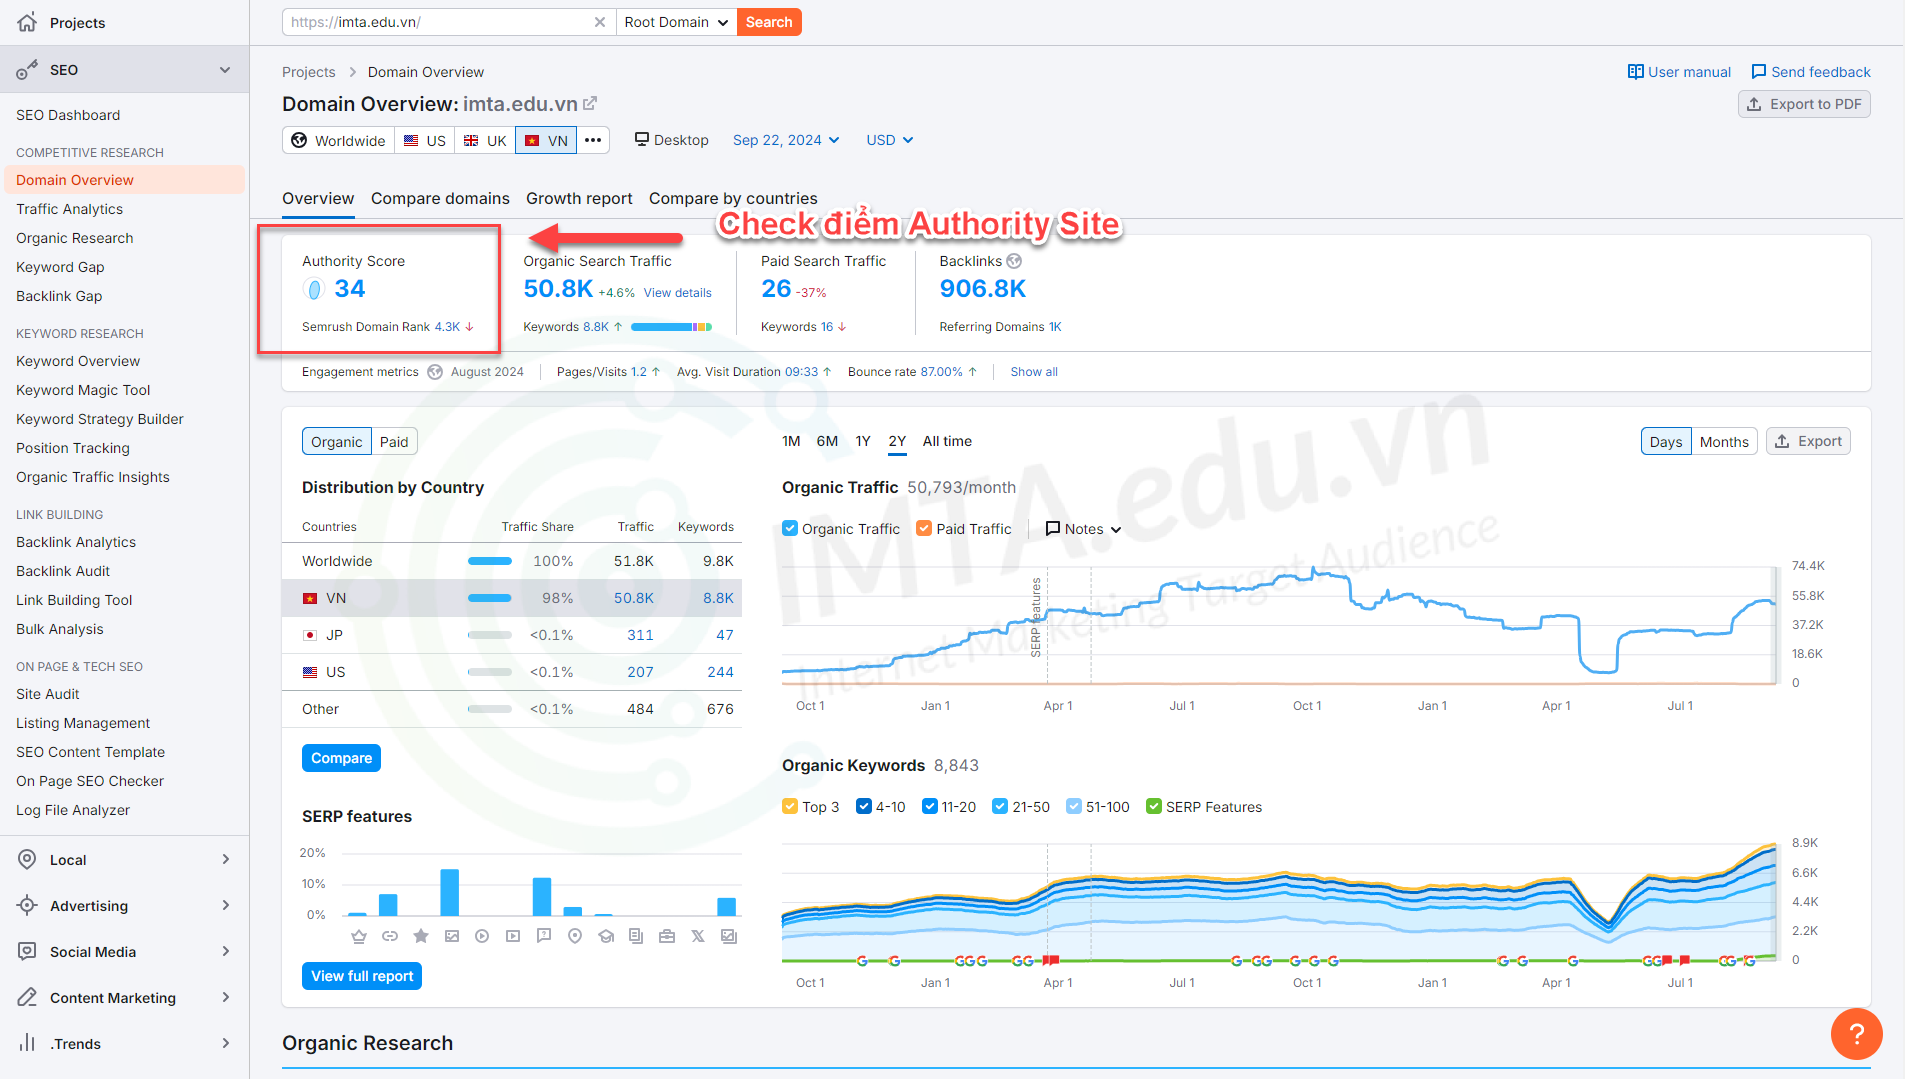1905x1079 pixels.
Task: Click the VN traffic share bar
Action: point(490,598)
